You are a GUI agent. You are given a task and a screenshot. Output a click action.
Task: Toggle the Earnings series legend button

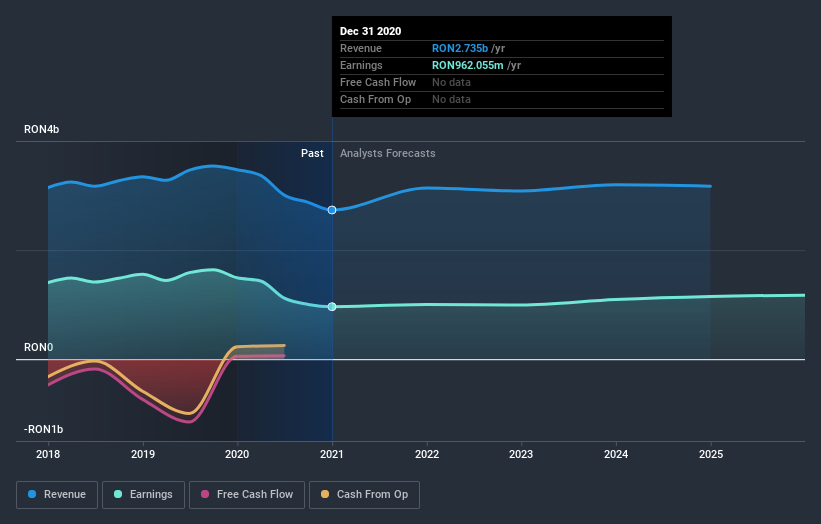pyautogui.click(x=143, y=495)
